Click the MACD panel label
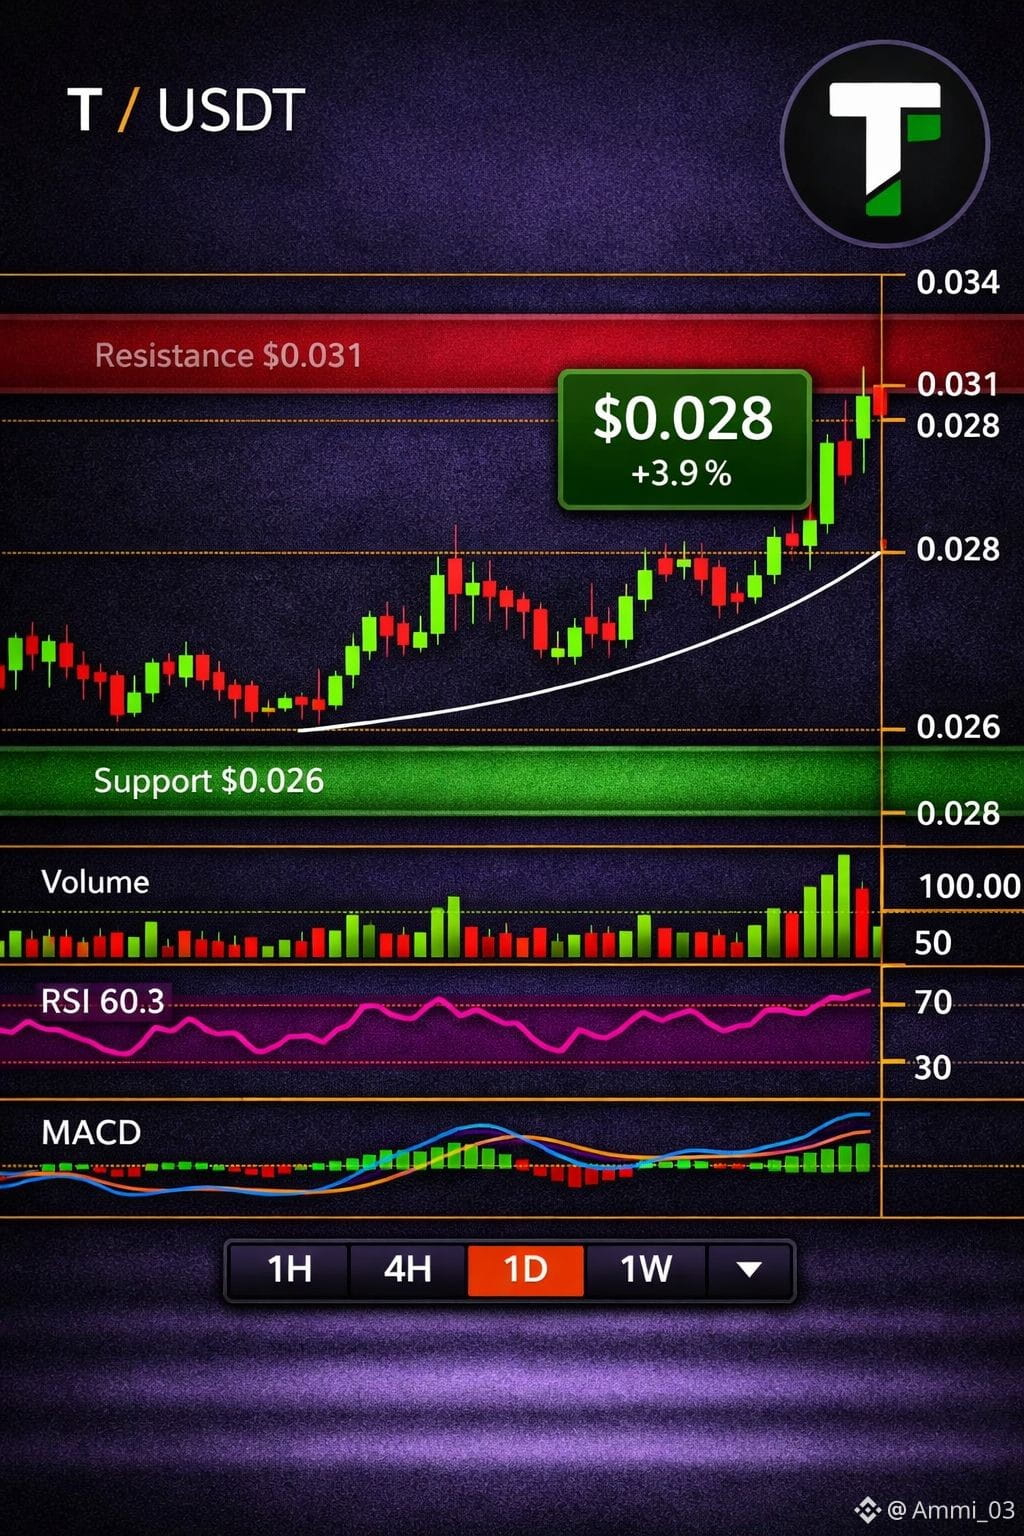 [x=91, y=1133]
